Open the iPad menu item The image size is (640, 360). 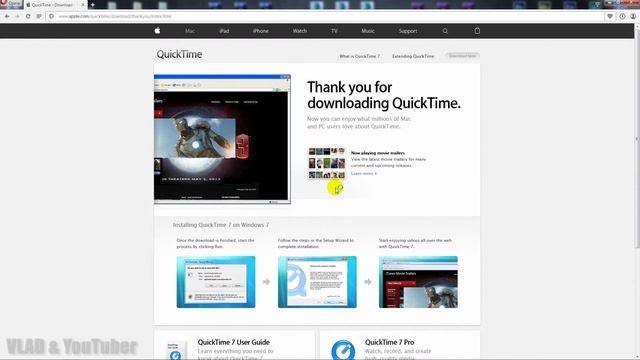click(224, 31)
